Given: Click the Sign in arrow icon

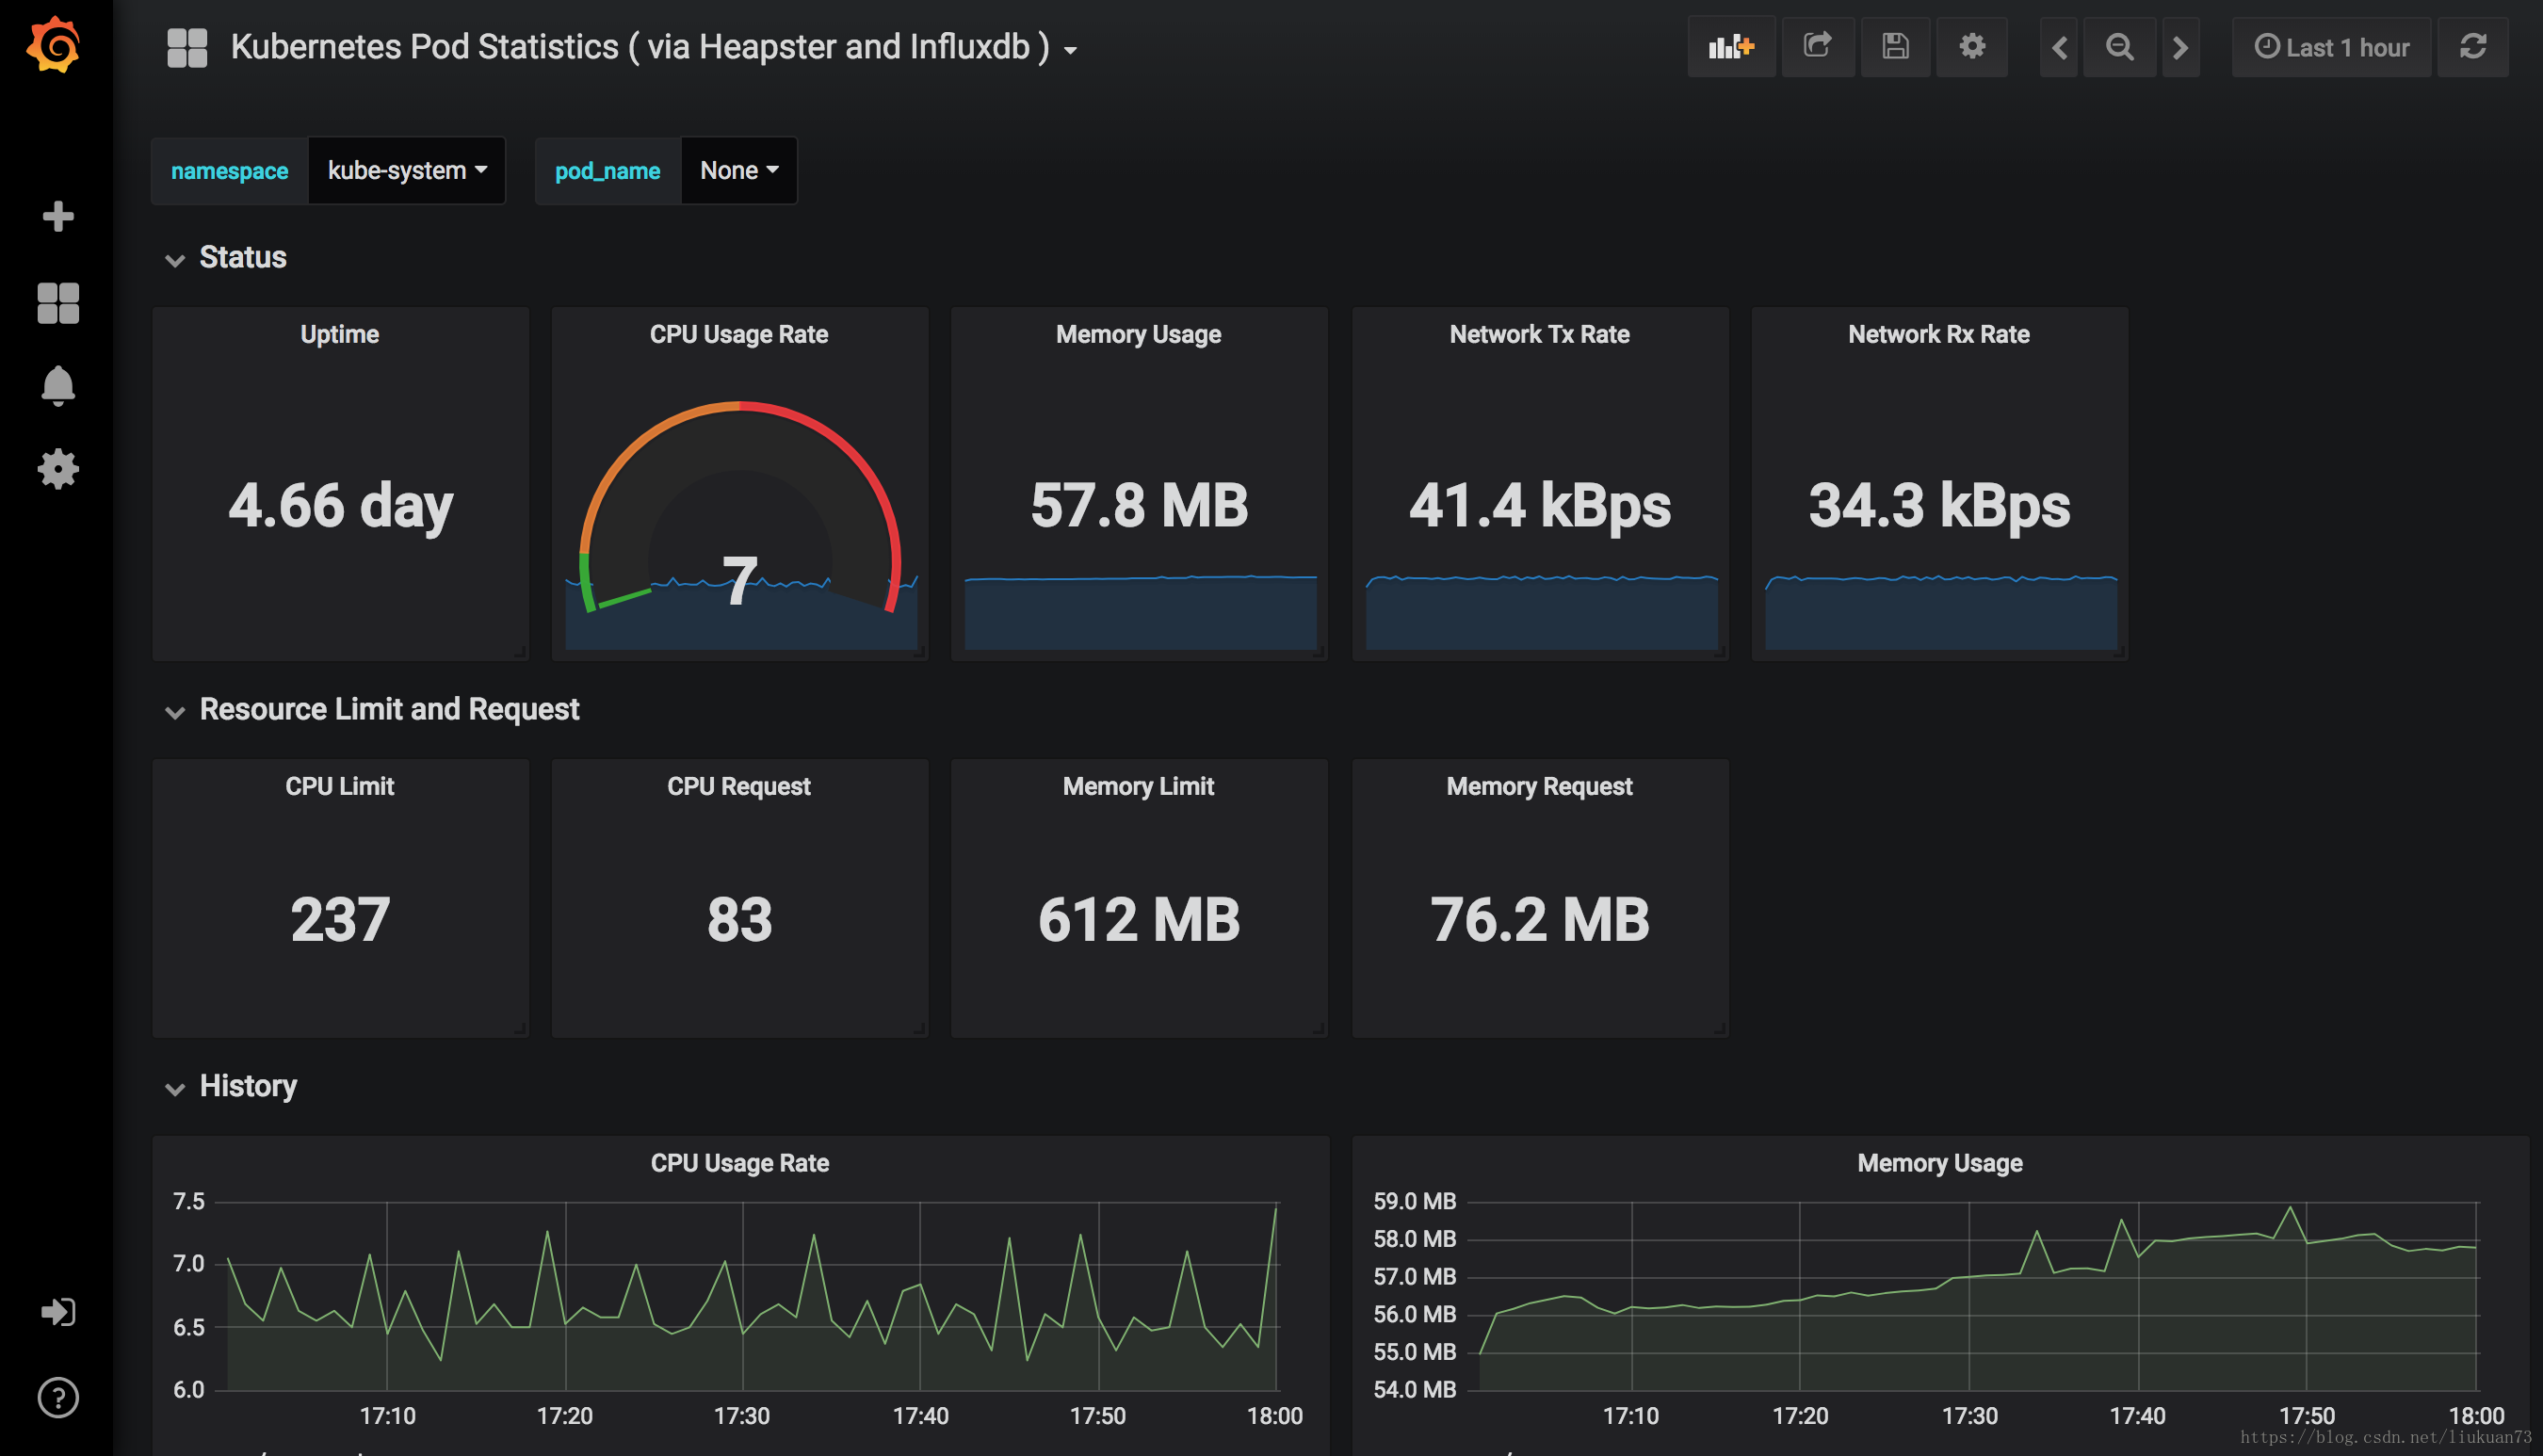Looking at the screenshot, I should pyautogui.click(x=58, y=1311).
